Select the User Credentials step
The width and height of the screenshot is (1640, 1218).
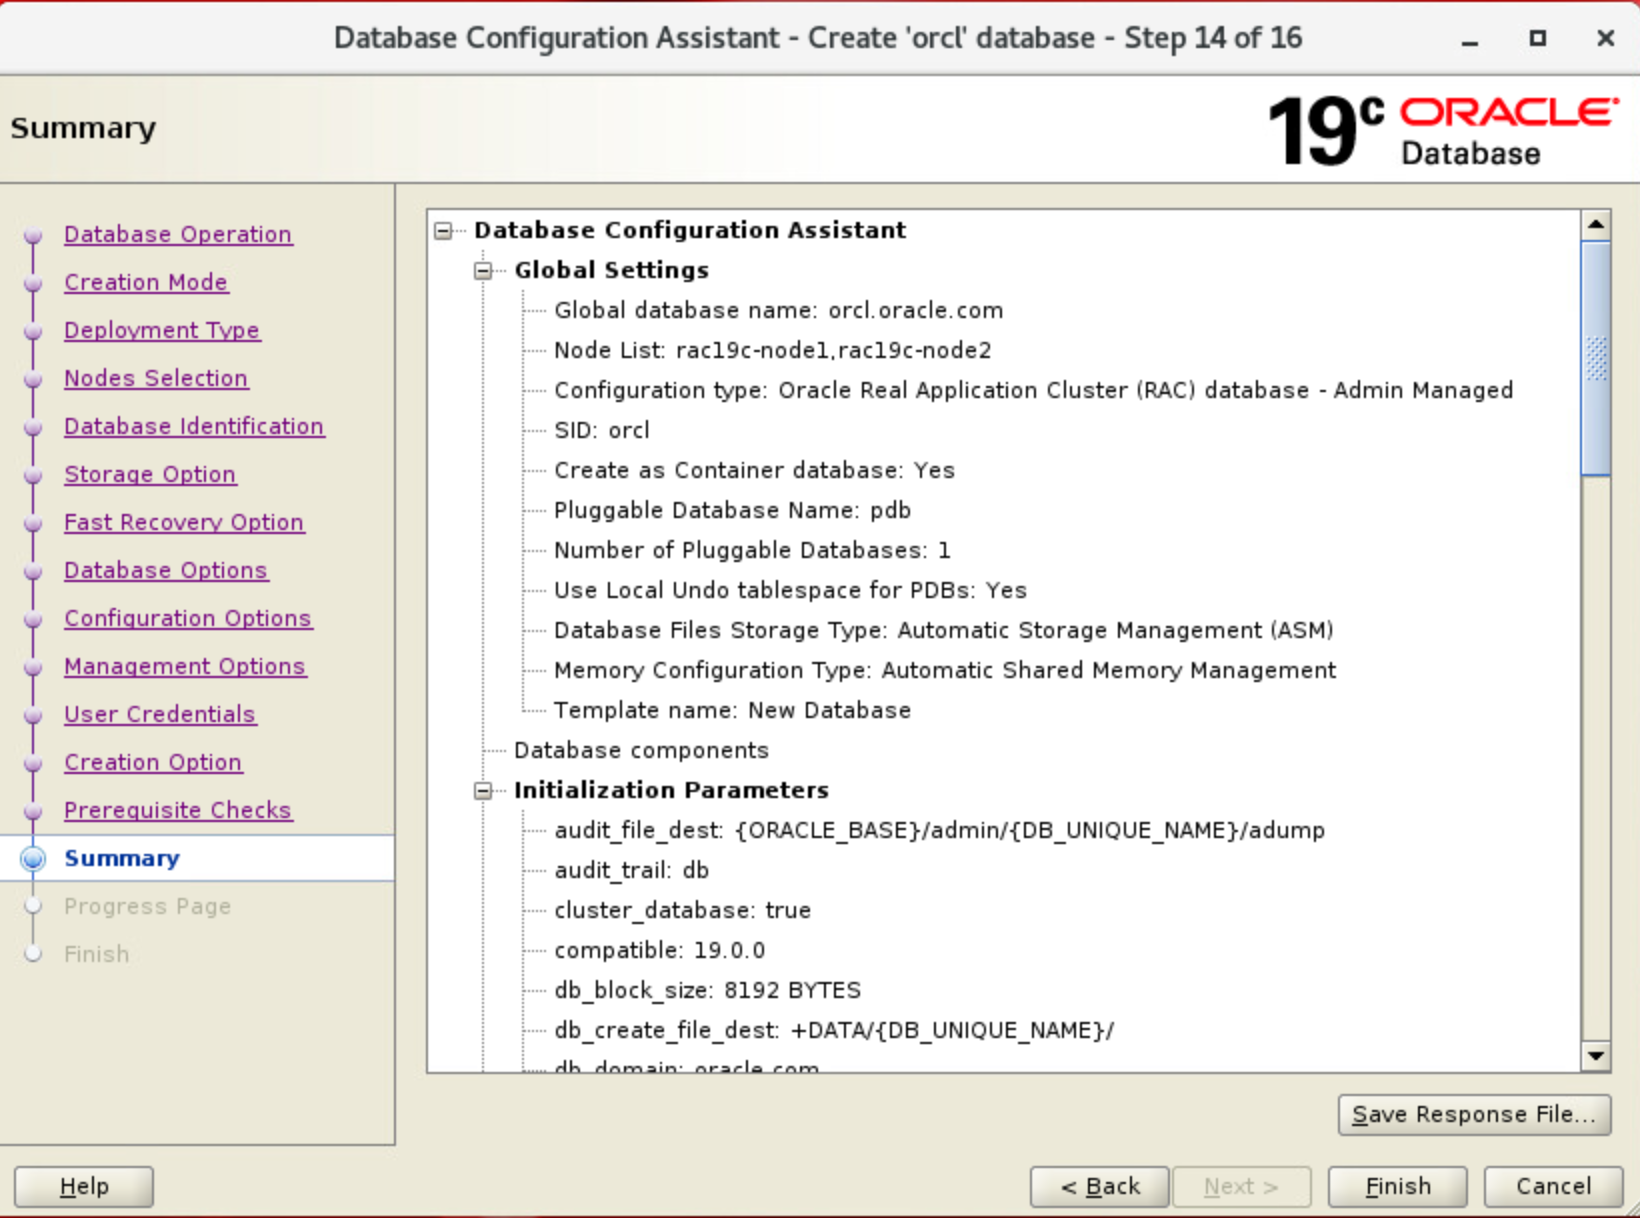point(159,714)
